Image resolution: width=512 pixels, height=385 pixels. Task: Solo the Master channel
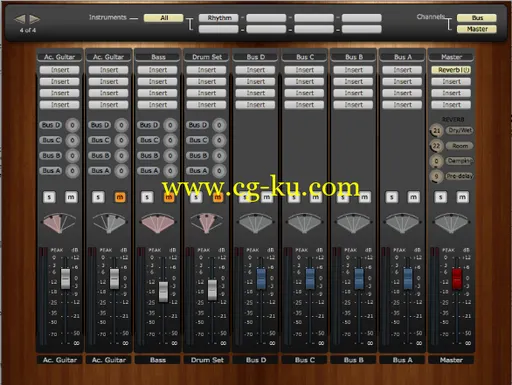[441, 197]
